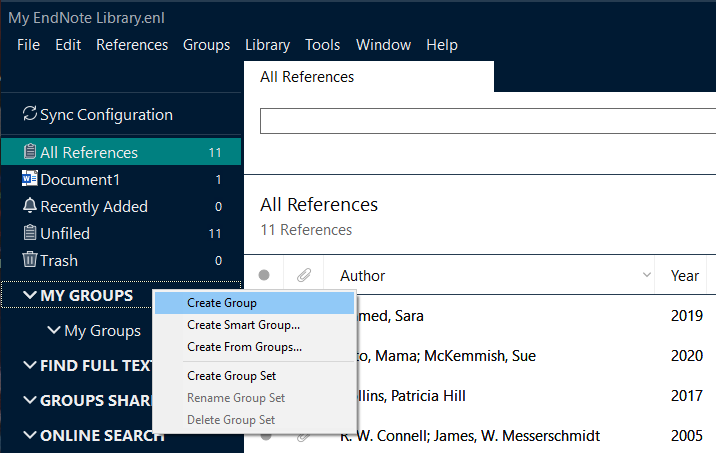Click the Rename Group Set entry
Viewport: 716px width, 453px height.
pos(254,398)
